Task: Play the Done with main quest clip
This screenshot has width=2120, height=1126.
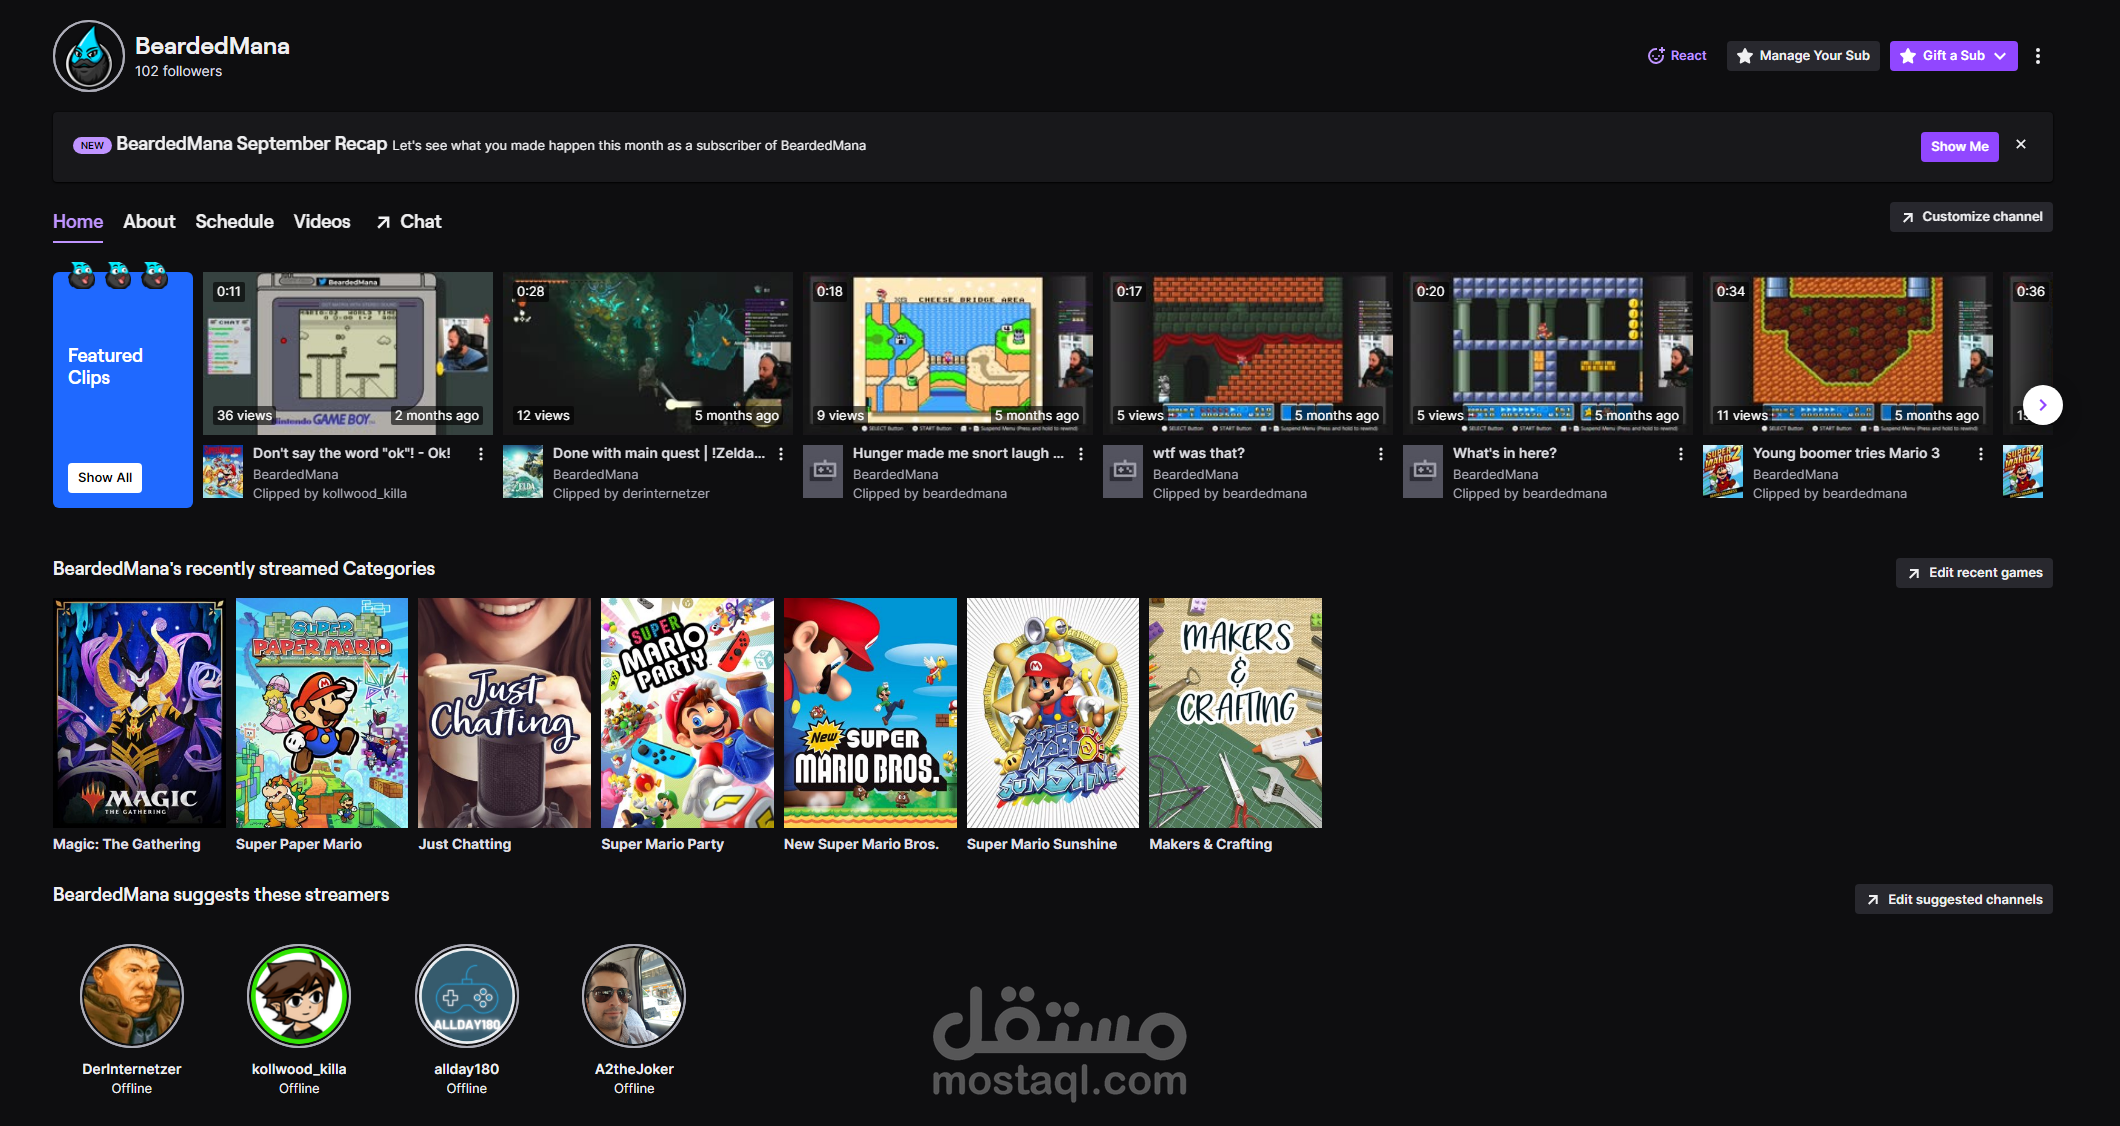Action: (x=648, y=353)
